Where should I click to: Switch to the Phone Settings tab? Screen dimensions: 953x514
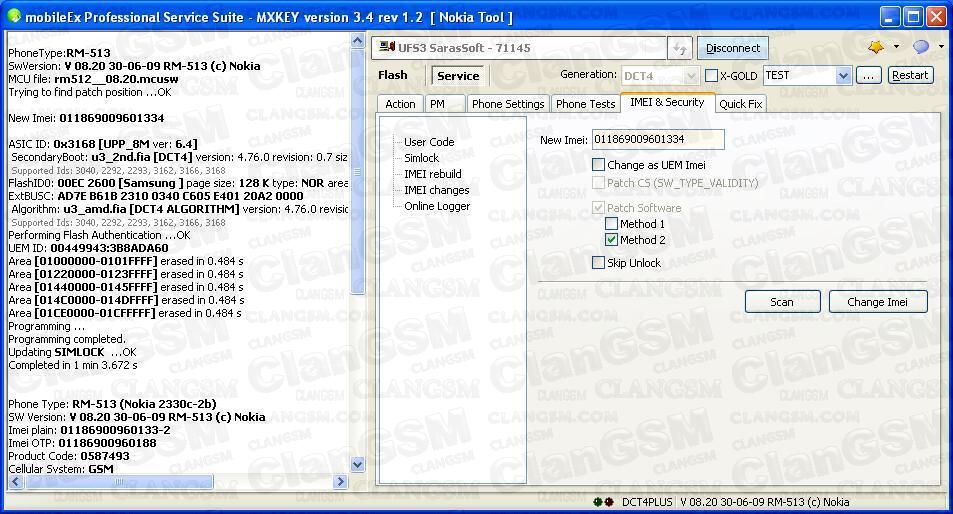(x=508, y=104)
